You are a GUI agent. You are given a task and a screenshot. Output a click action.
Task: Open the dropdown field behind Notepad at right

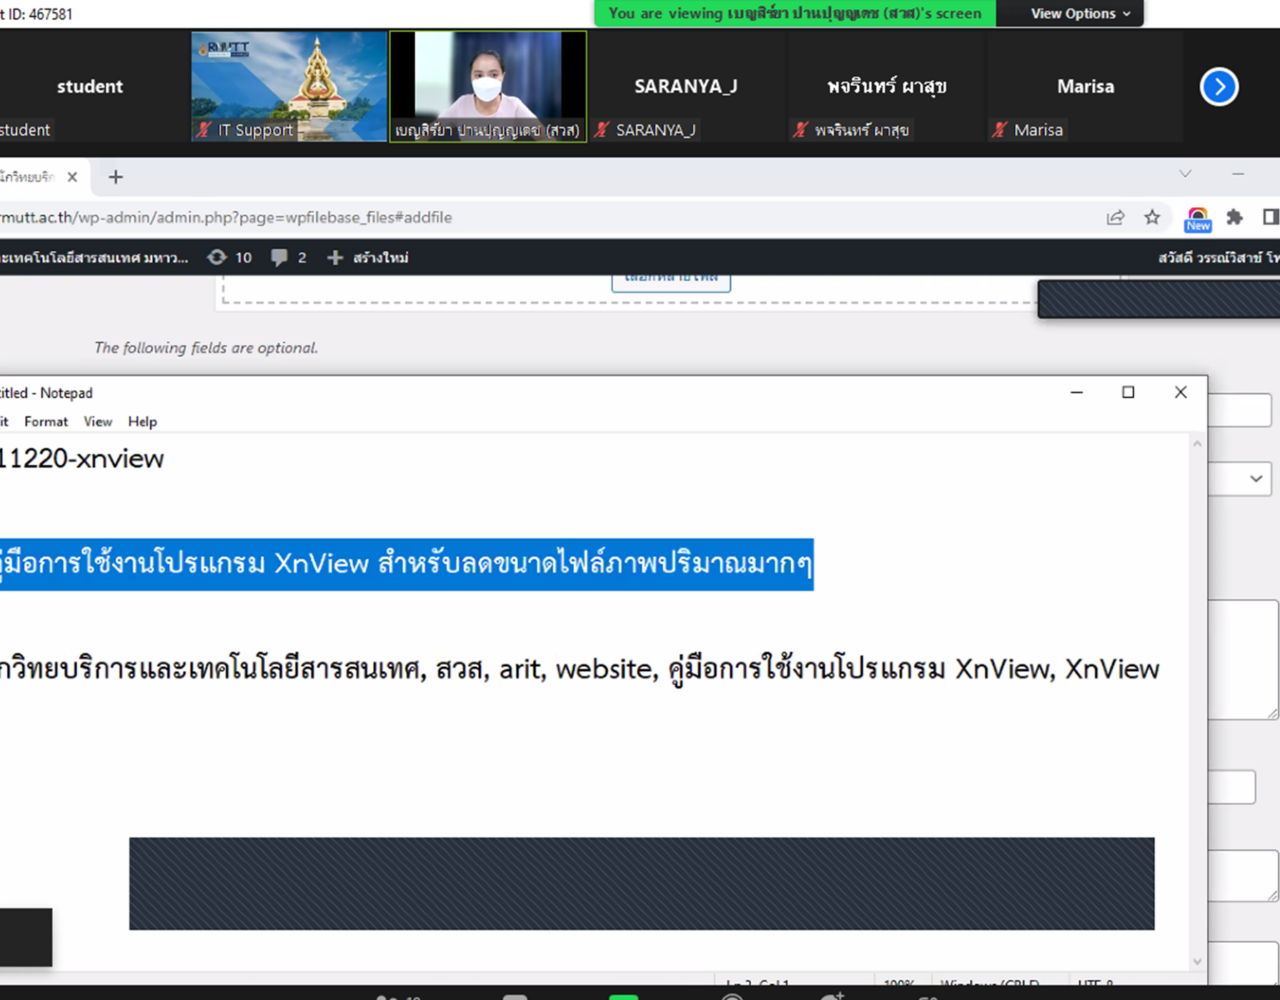click(1240, 479)
